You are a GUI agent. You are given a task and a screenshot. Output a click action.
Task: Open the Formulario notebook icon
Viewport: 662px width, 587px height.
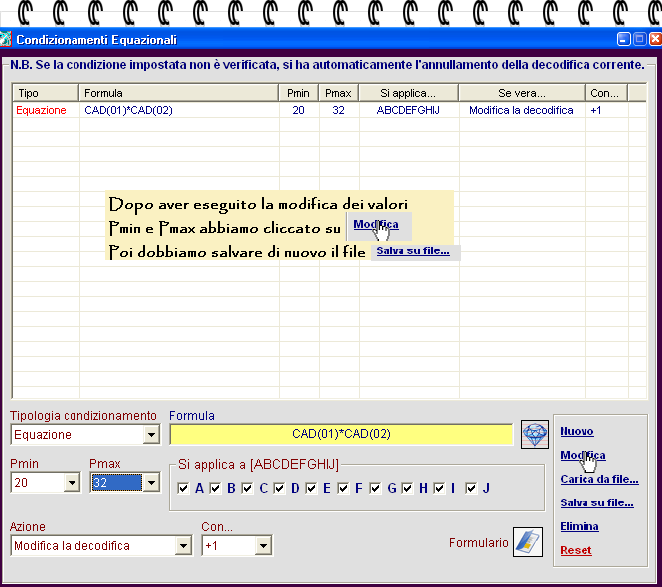click(x=528, y=542)
